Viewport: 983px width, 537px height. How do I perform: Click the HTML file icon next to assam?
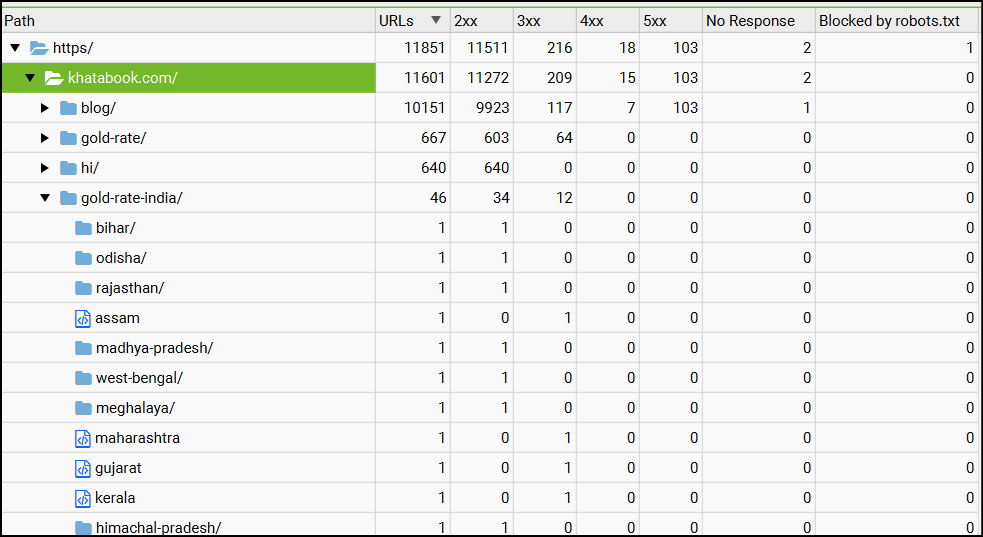(83, 318)
